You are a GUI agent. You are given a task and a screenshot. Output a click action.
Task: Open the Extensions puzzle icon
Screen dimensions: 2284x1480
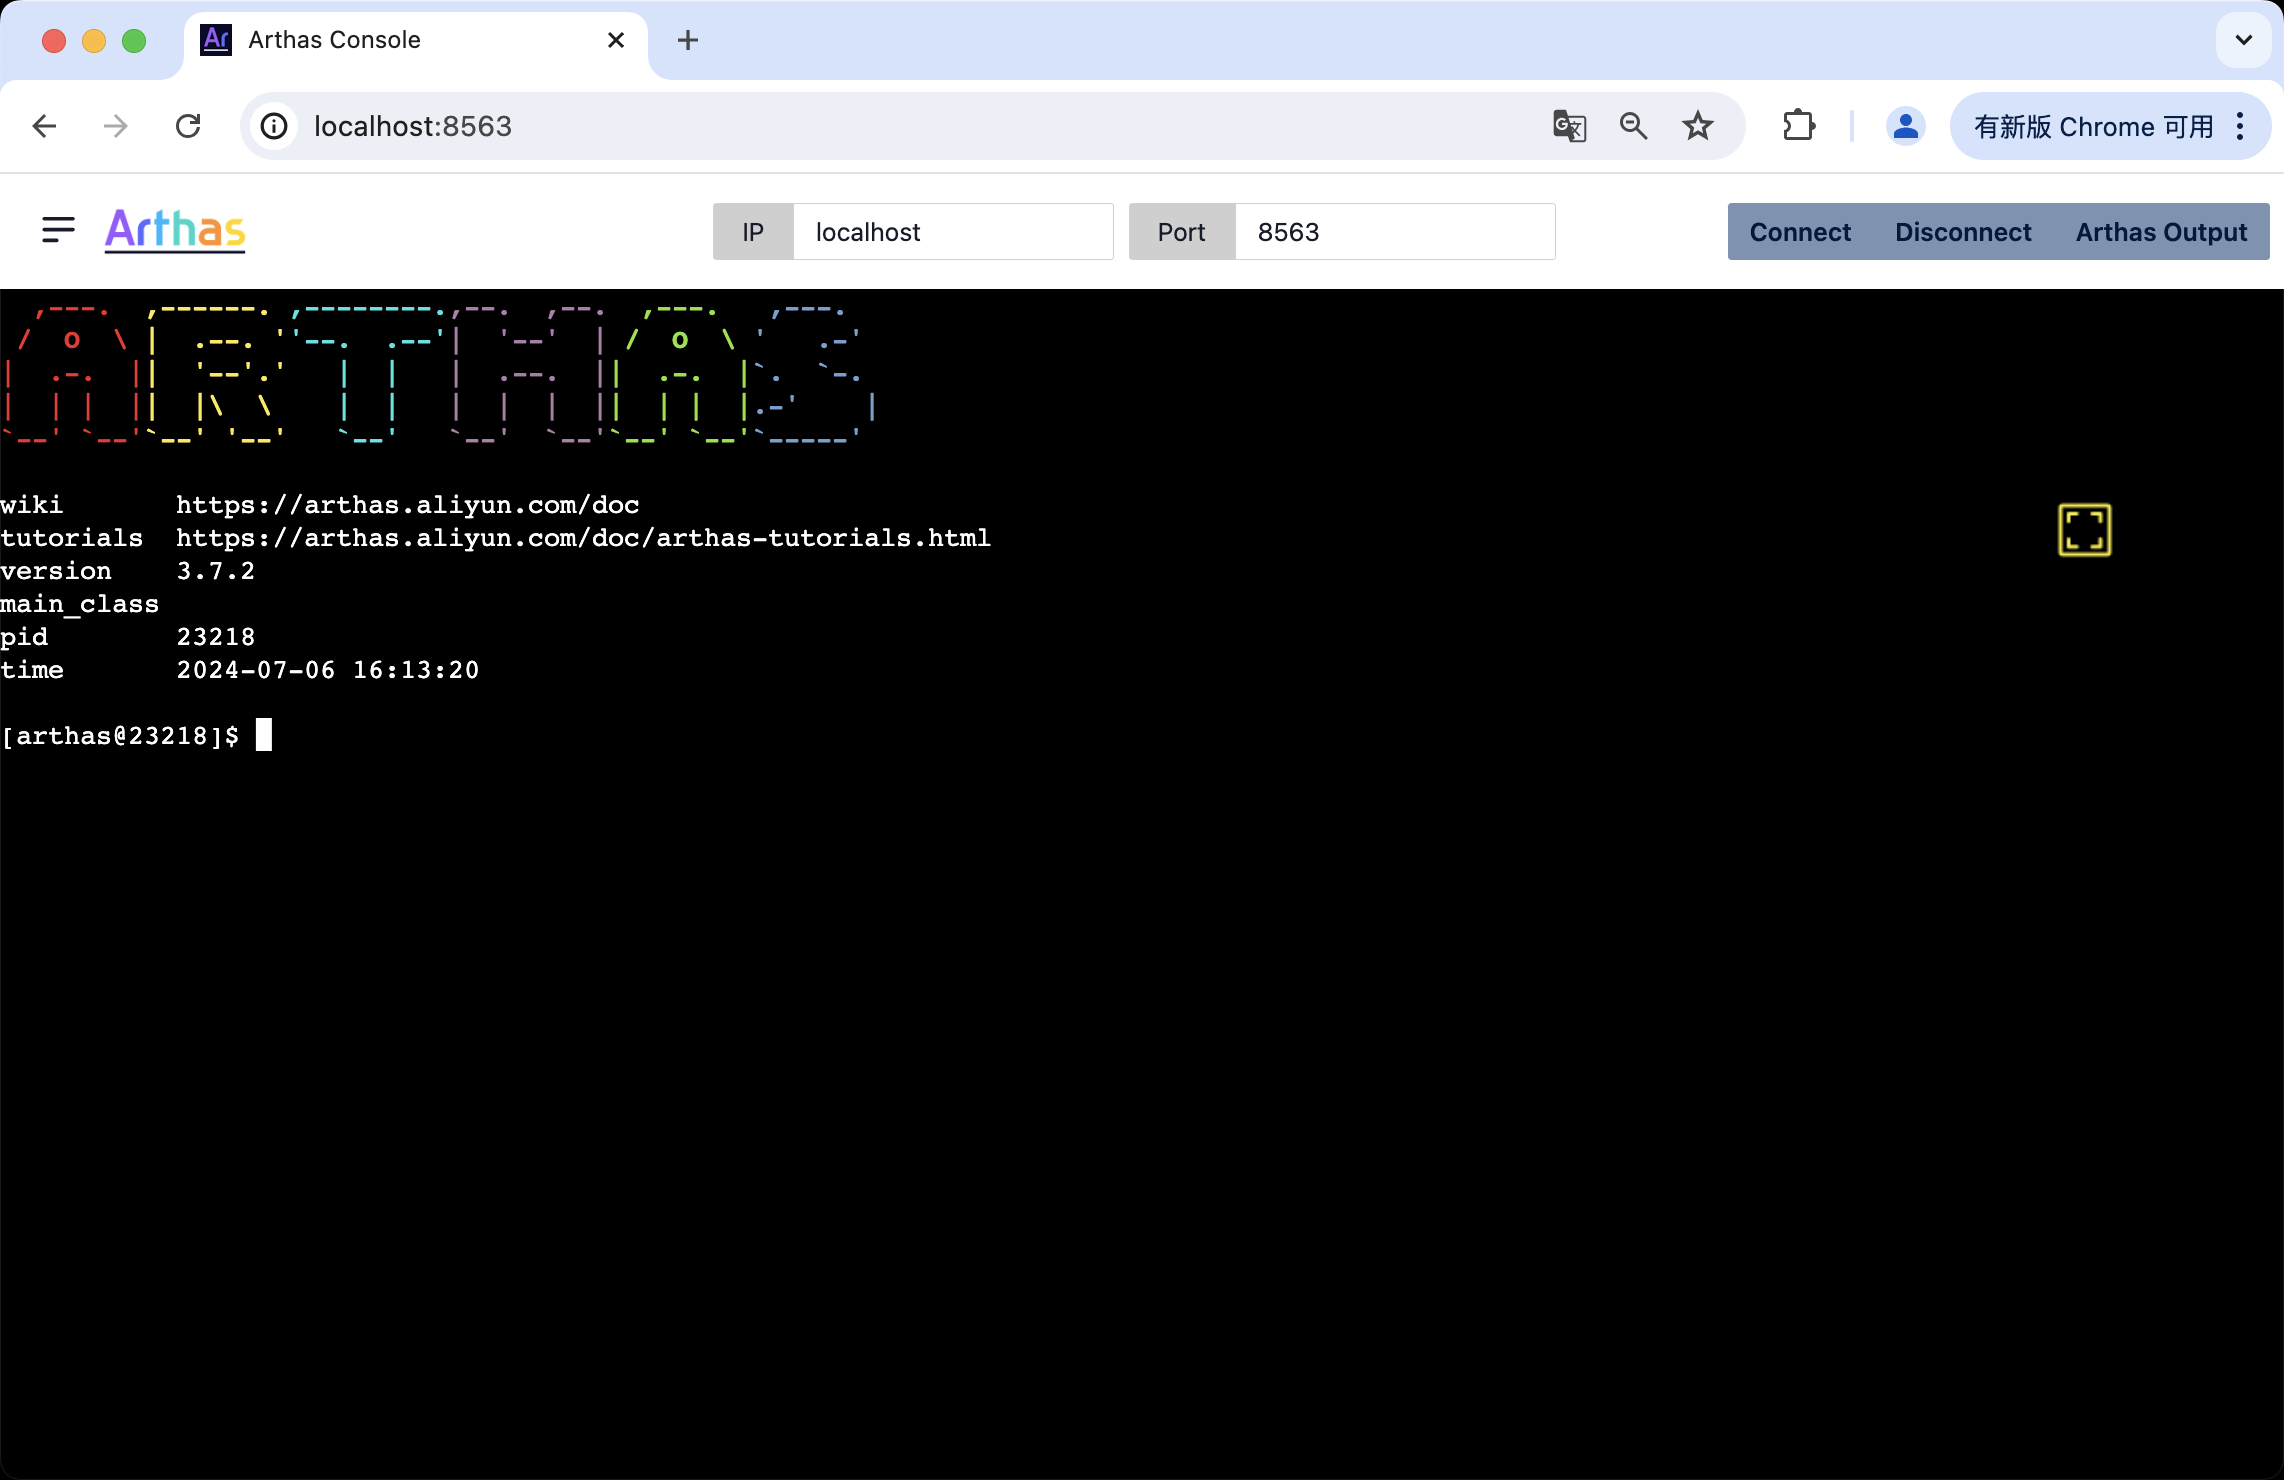(x=1799, y=126)
